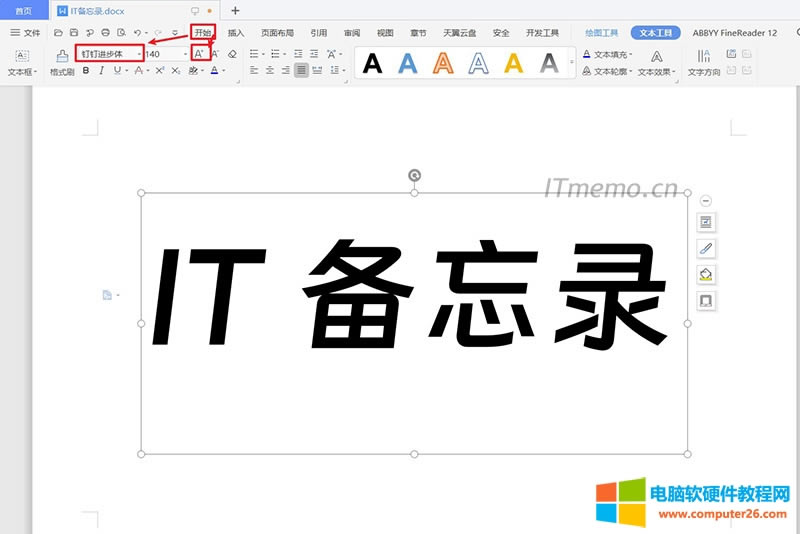Click the rotation handle above the text box

[x=414, y=176]
